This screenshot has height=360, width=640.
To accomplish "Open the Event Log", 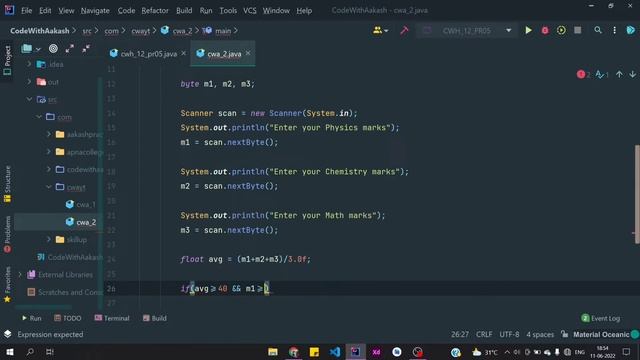I will coord(600,318).
